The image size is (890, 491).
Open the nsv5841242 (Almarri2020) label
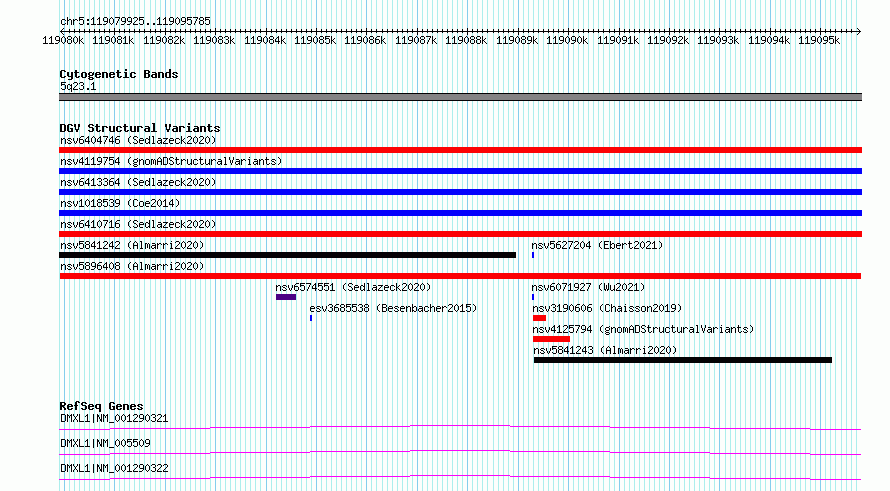point(132,245)
